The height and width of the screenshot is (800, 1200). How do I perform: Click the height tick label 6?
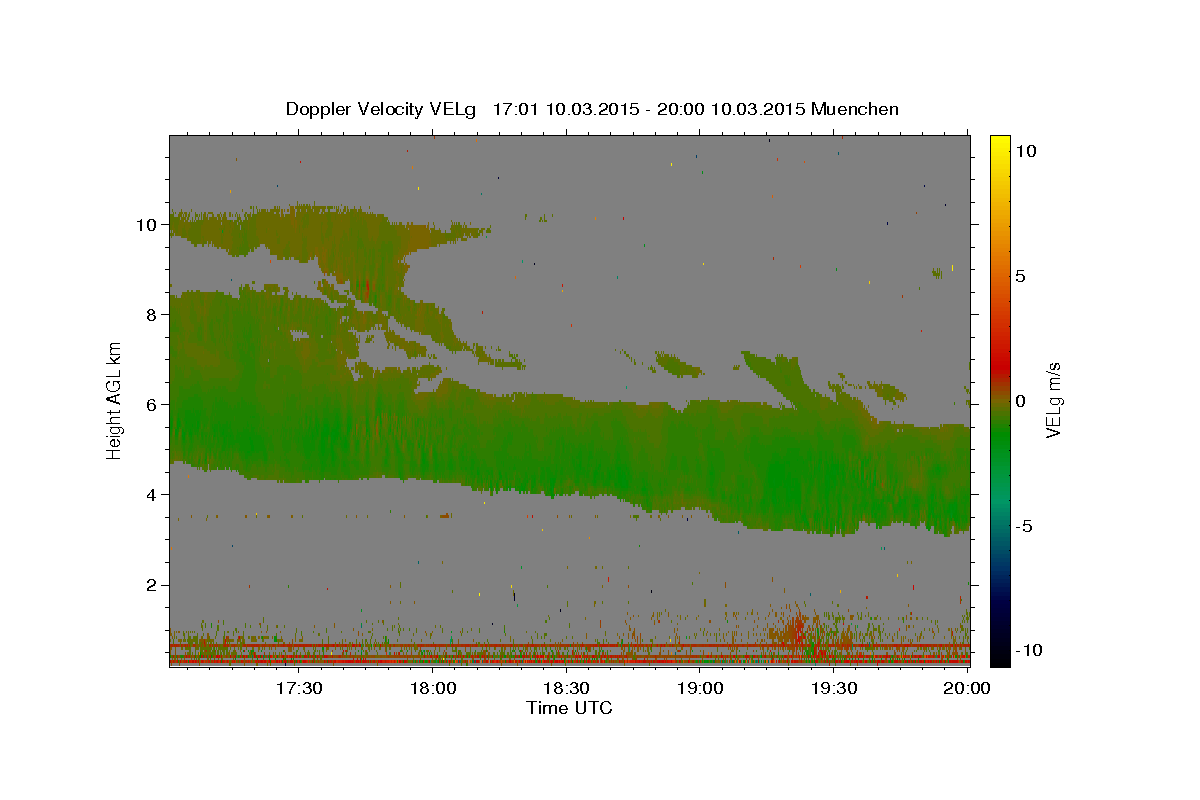[x=152, y=404]
